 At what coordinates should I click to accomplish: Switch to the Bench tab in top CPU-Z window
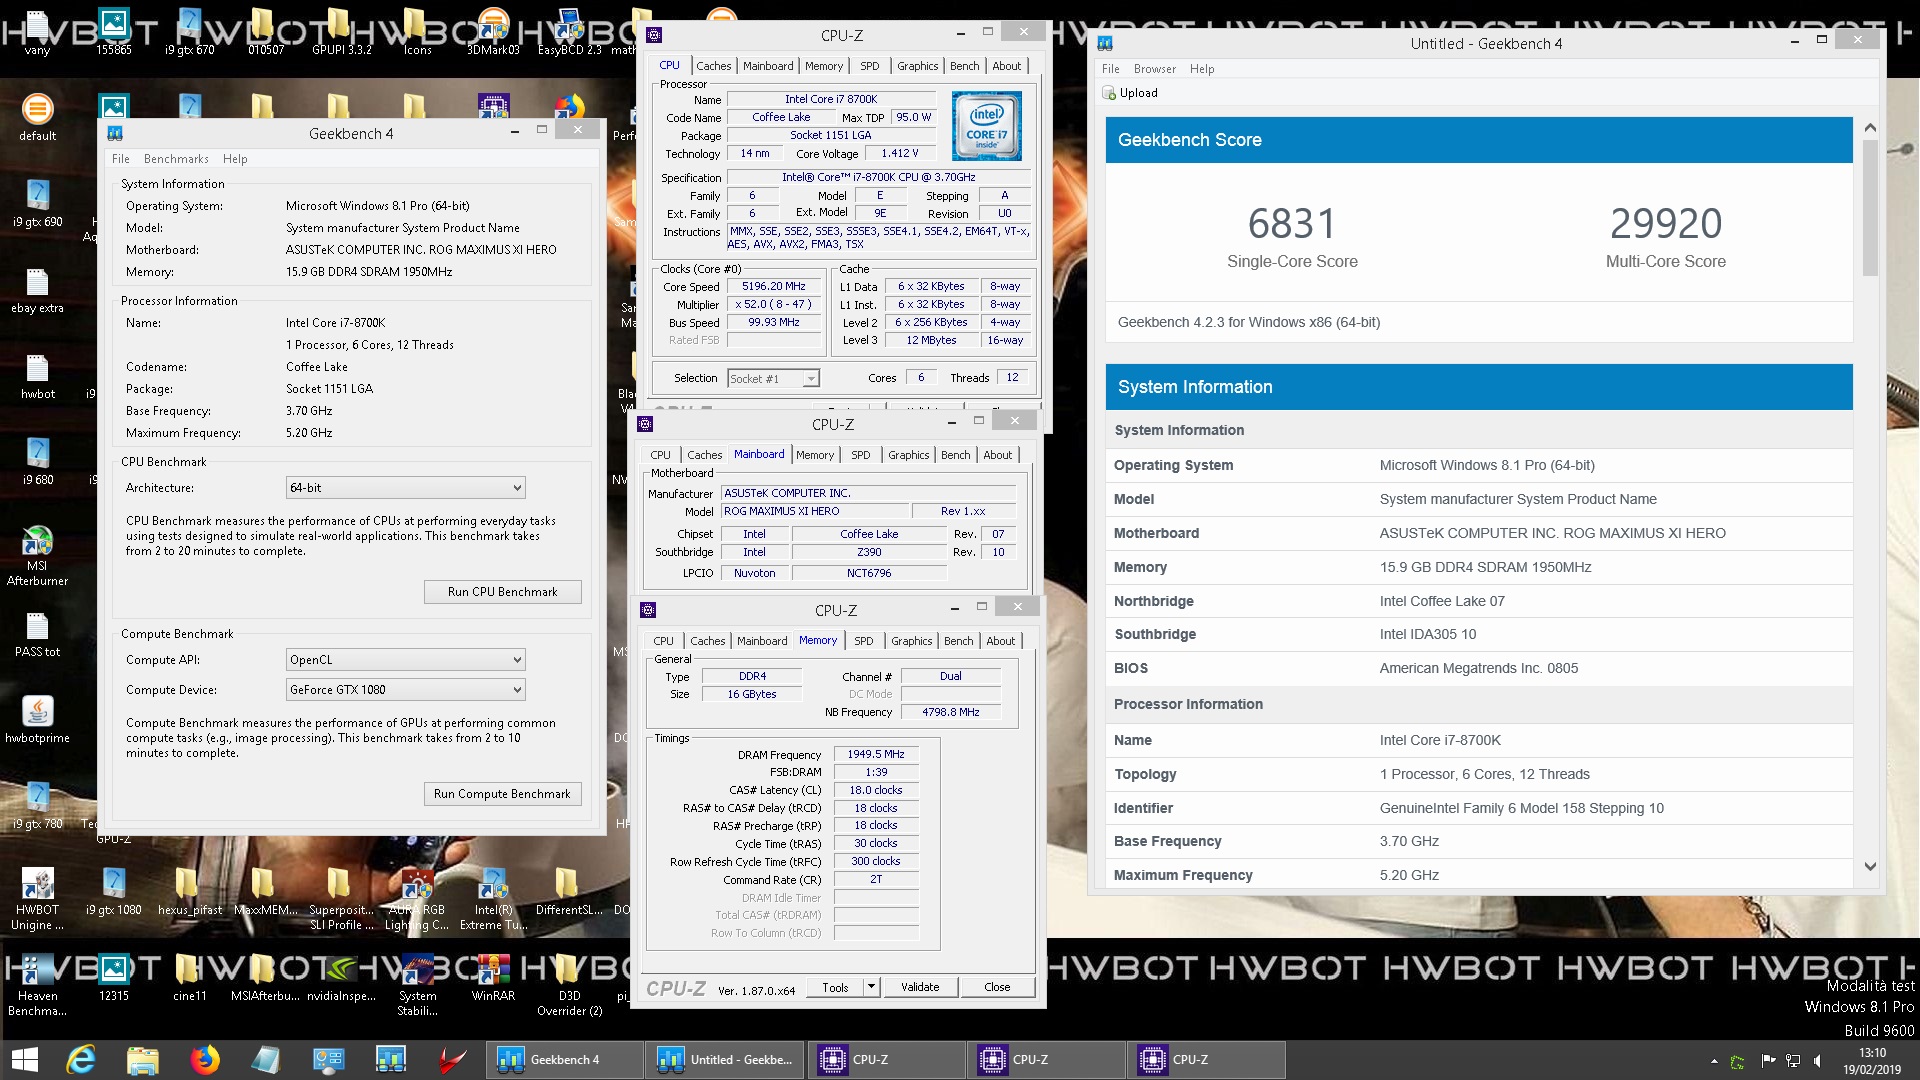pyautogui.click(x=964, y=66)
